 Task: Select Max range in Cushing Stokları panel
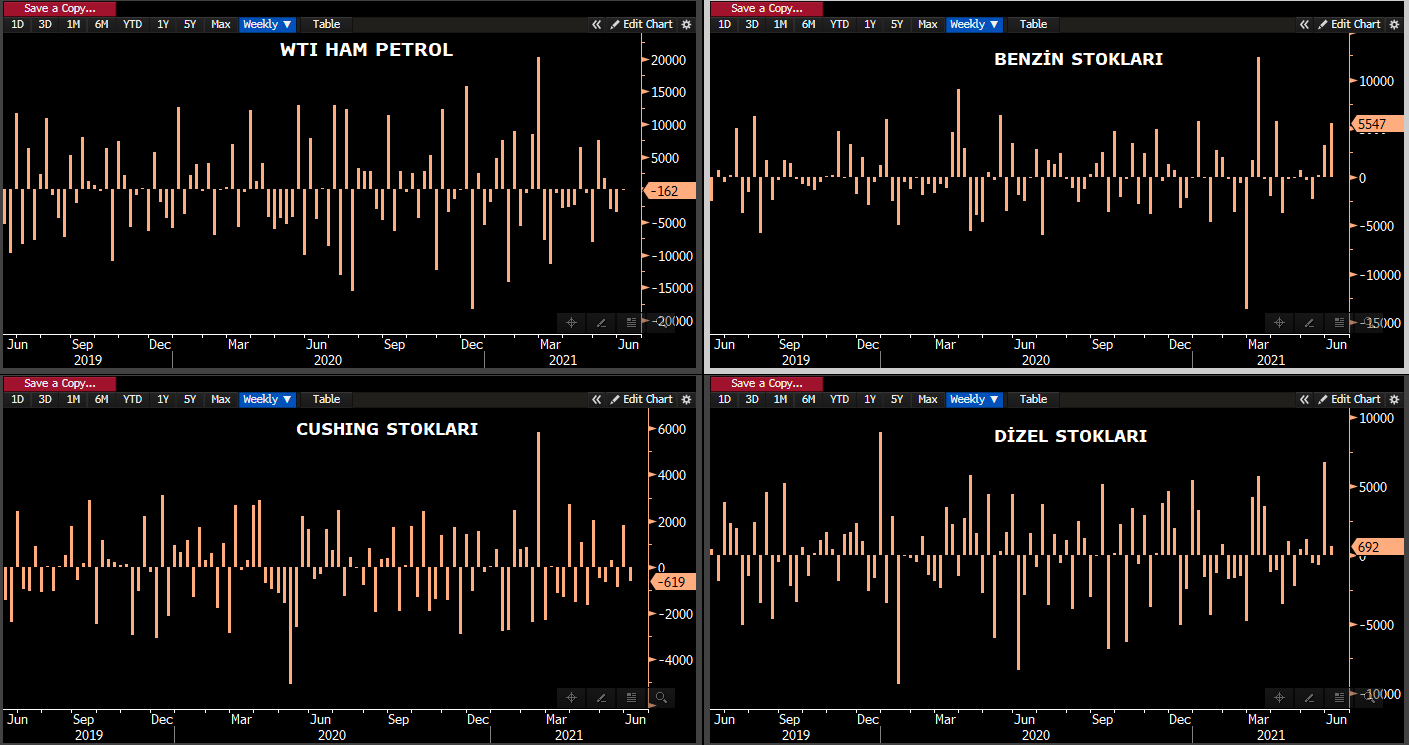[x=221, y=399]
